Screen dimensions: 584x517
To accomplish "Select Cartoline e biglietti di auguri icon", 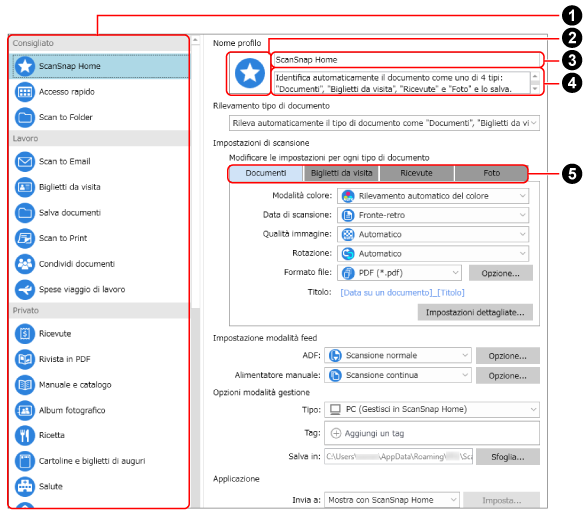I will coord(25,461).
